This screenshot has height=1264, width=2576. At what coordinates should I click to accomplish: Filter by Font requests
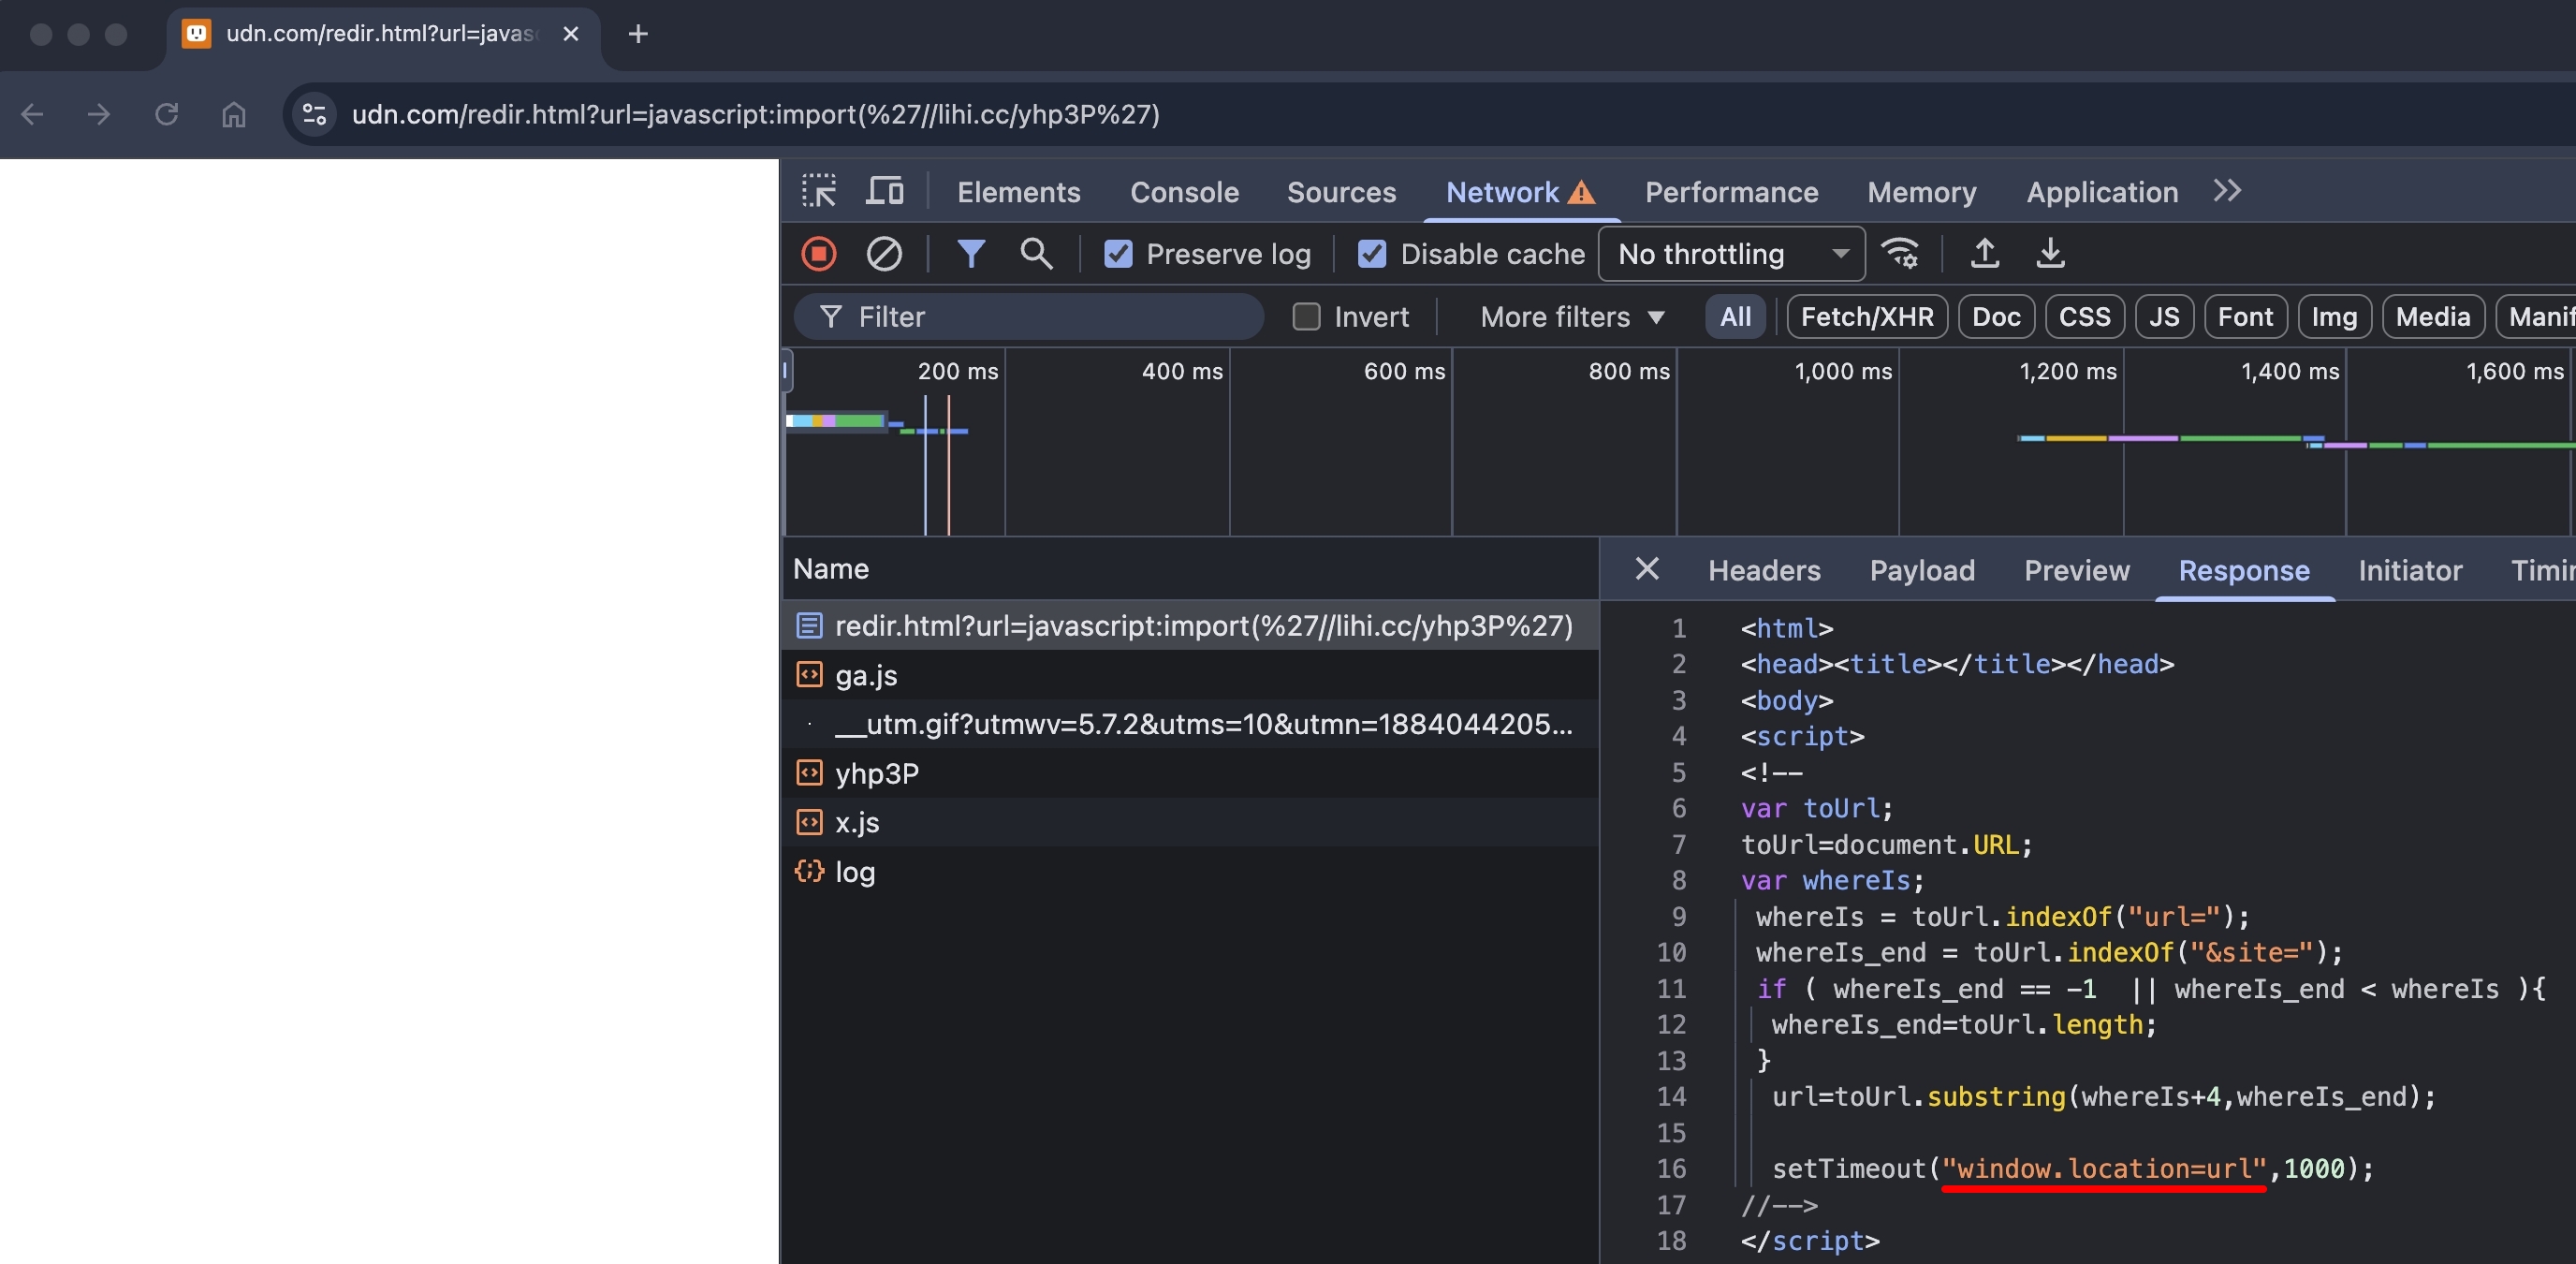[2245, 317]
